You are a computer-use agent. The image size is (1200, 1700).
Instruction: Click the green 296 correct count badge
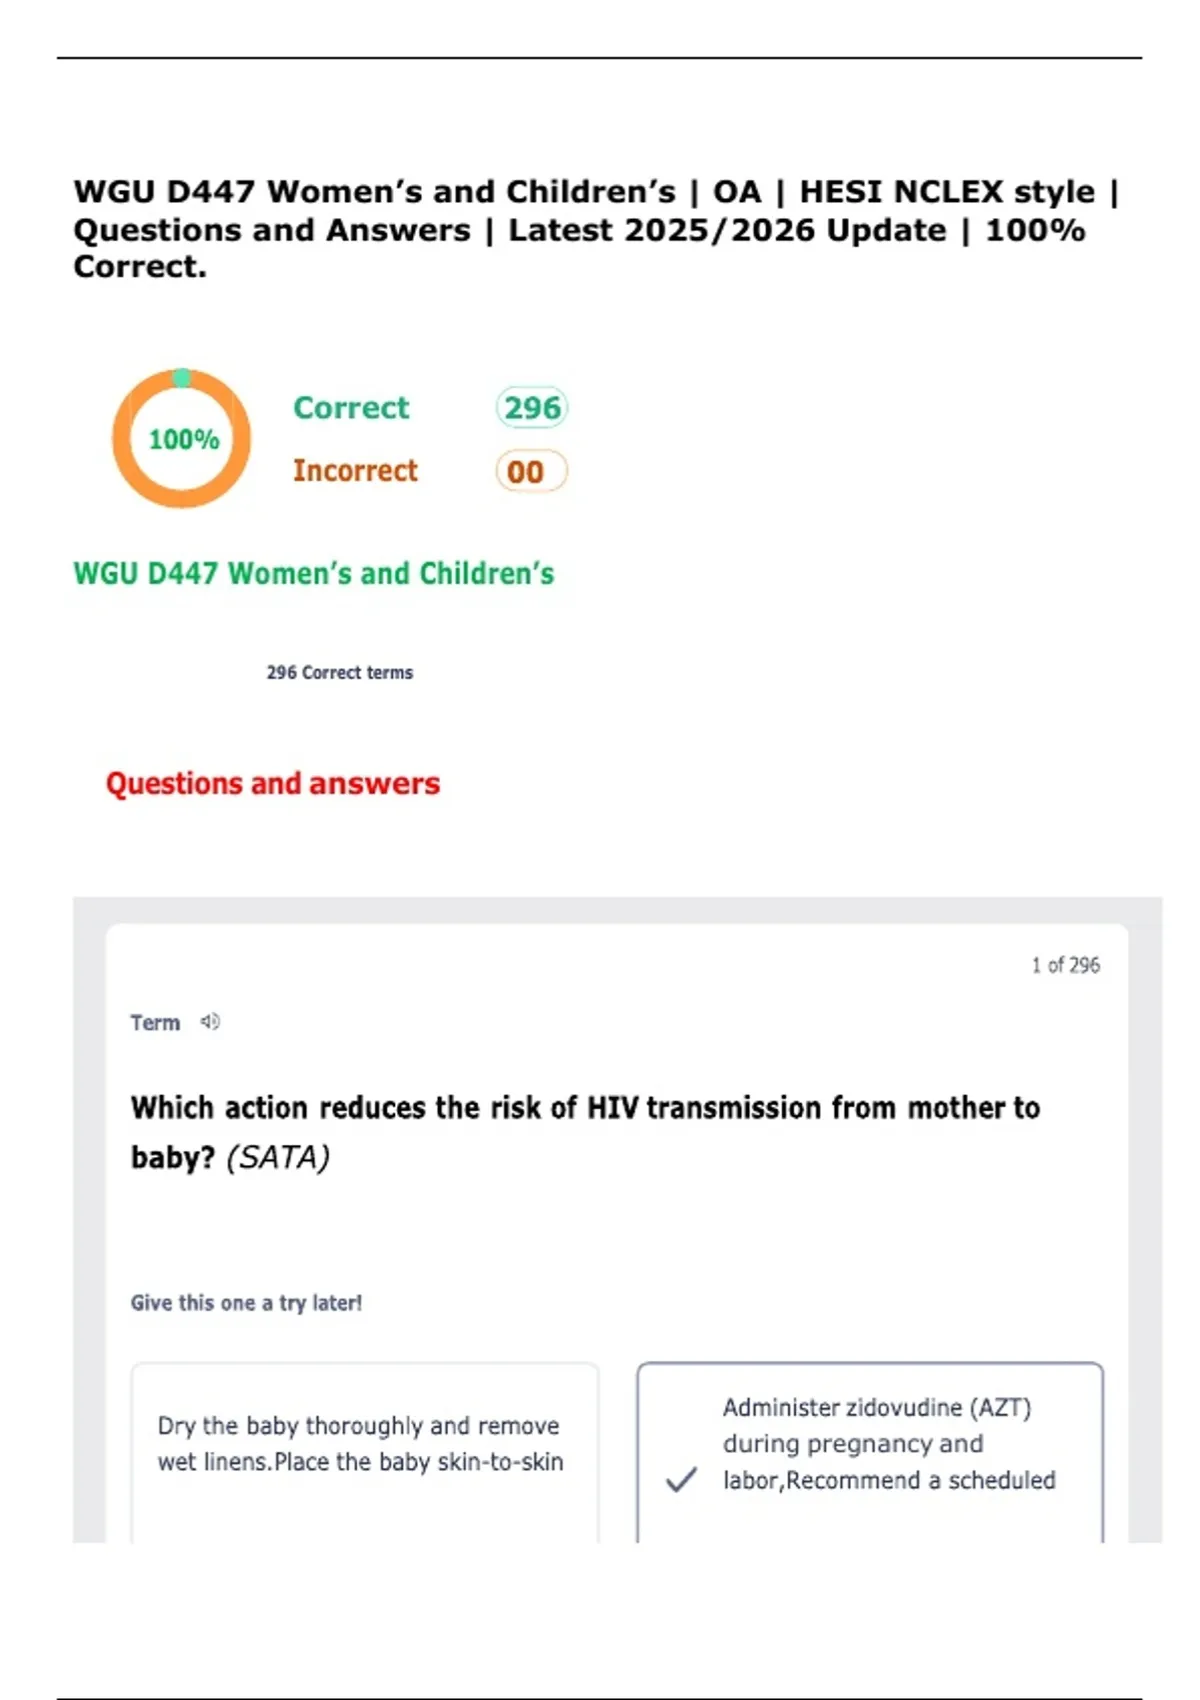[532, 407]
